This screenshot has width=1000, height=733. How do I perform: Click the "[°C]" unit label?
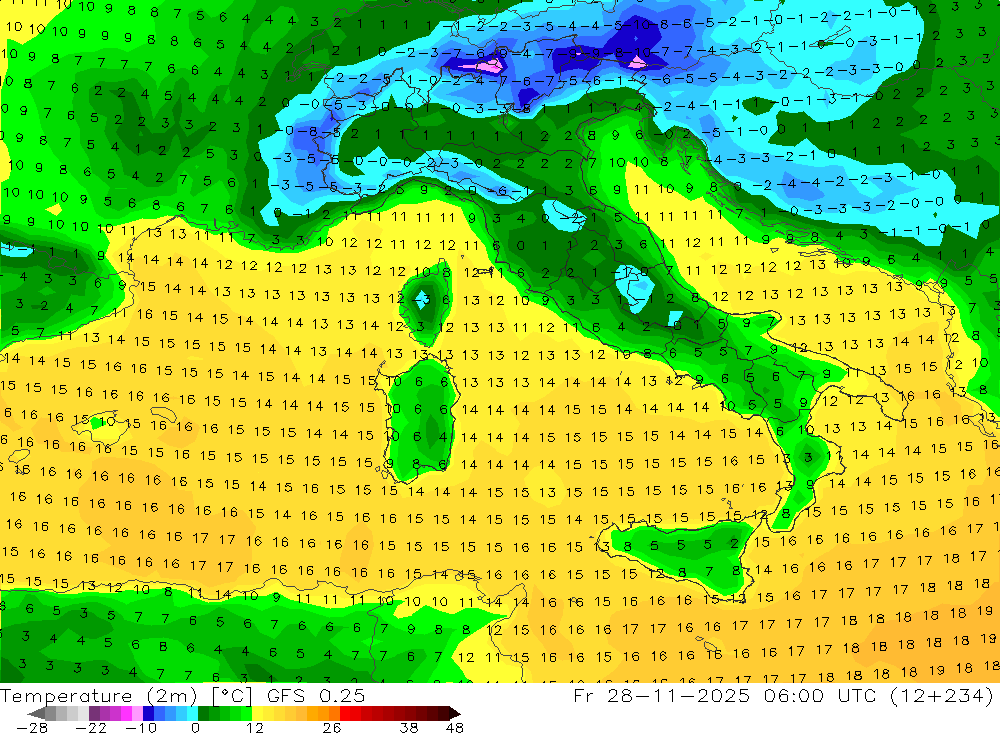click(x=232, y=696)
